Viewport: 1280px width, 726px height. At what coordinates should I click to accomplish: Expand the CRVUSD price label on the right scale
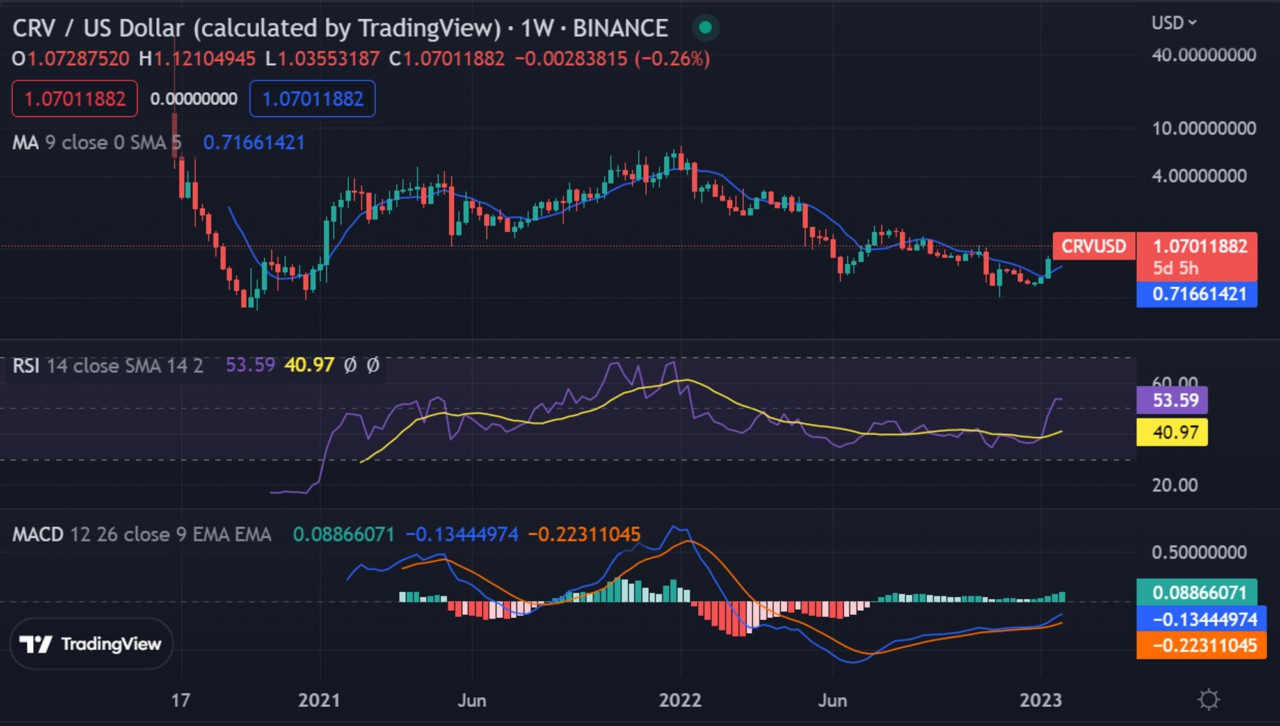click(1093, 246)
